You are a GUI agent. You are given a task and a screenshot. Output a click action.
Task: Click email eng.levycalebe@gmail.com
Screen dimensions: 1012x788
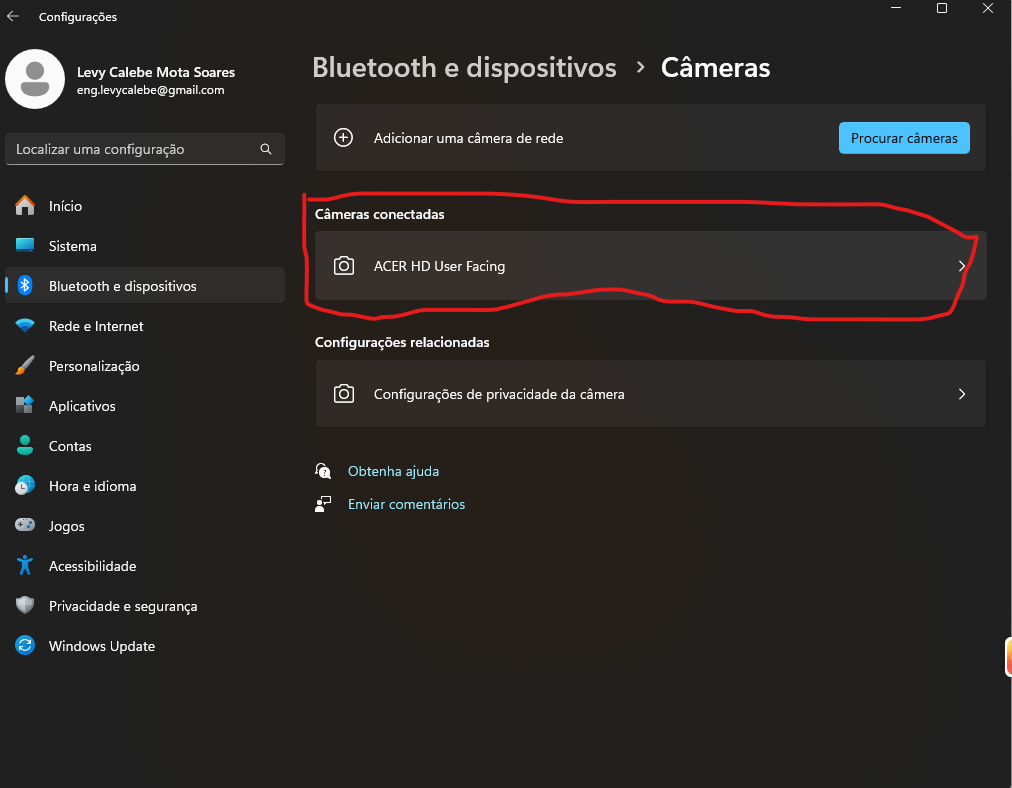tap(150, 90)
